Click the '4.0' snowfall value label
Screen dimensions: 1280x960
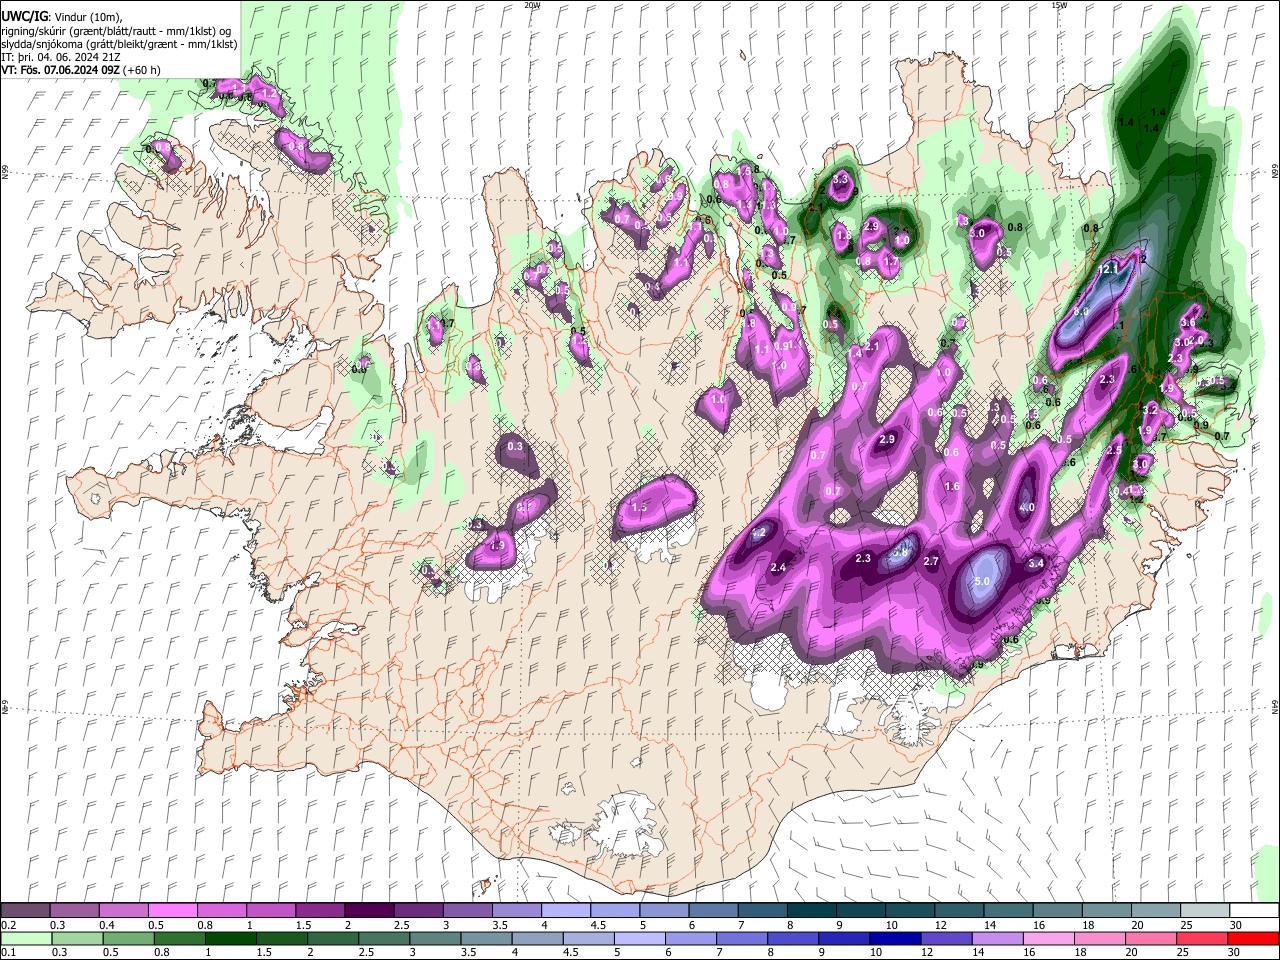(x=1026, y=507)
